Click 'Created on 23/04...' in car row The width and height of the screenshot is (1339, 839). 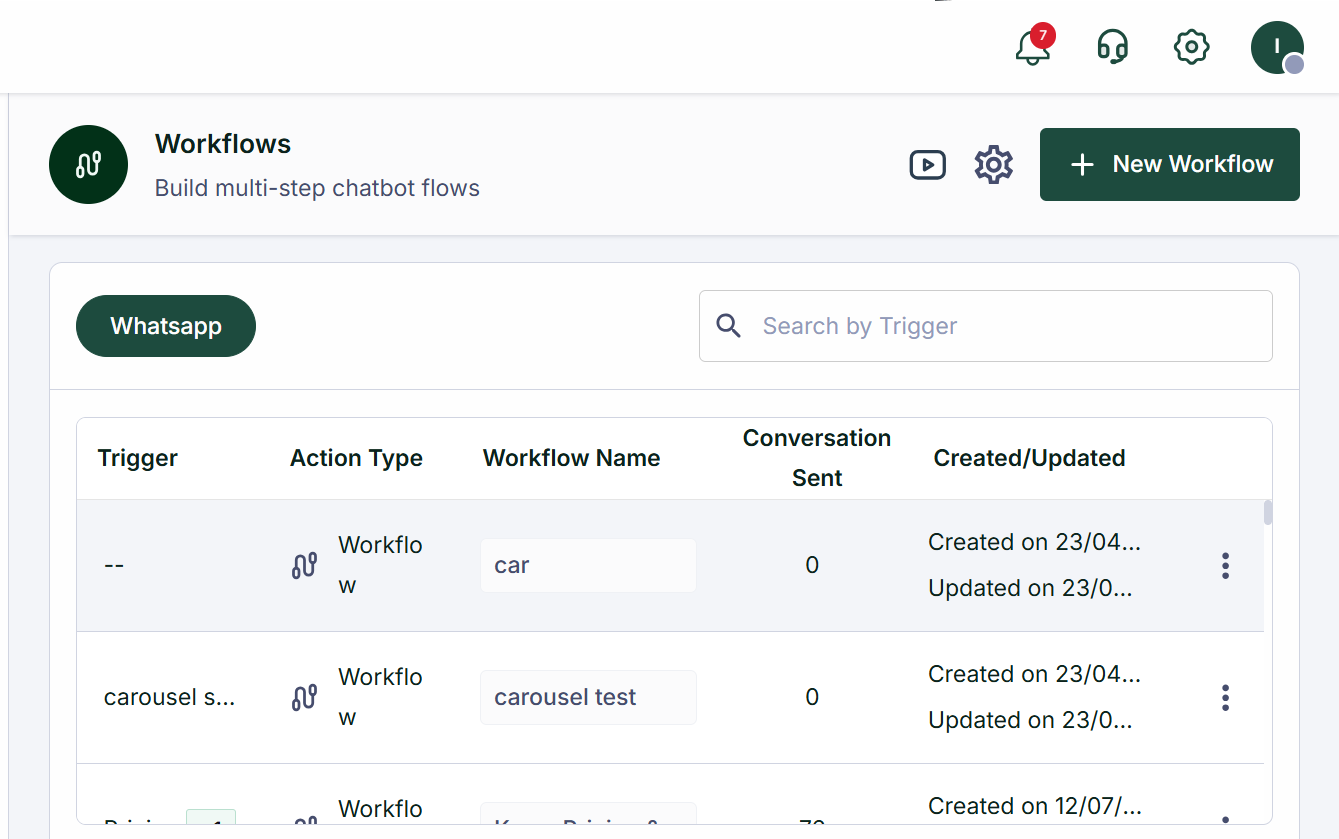tap(1034, 542)
